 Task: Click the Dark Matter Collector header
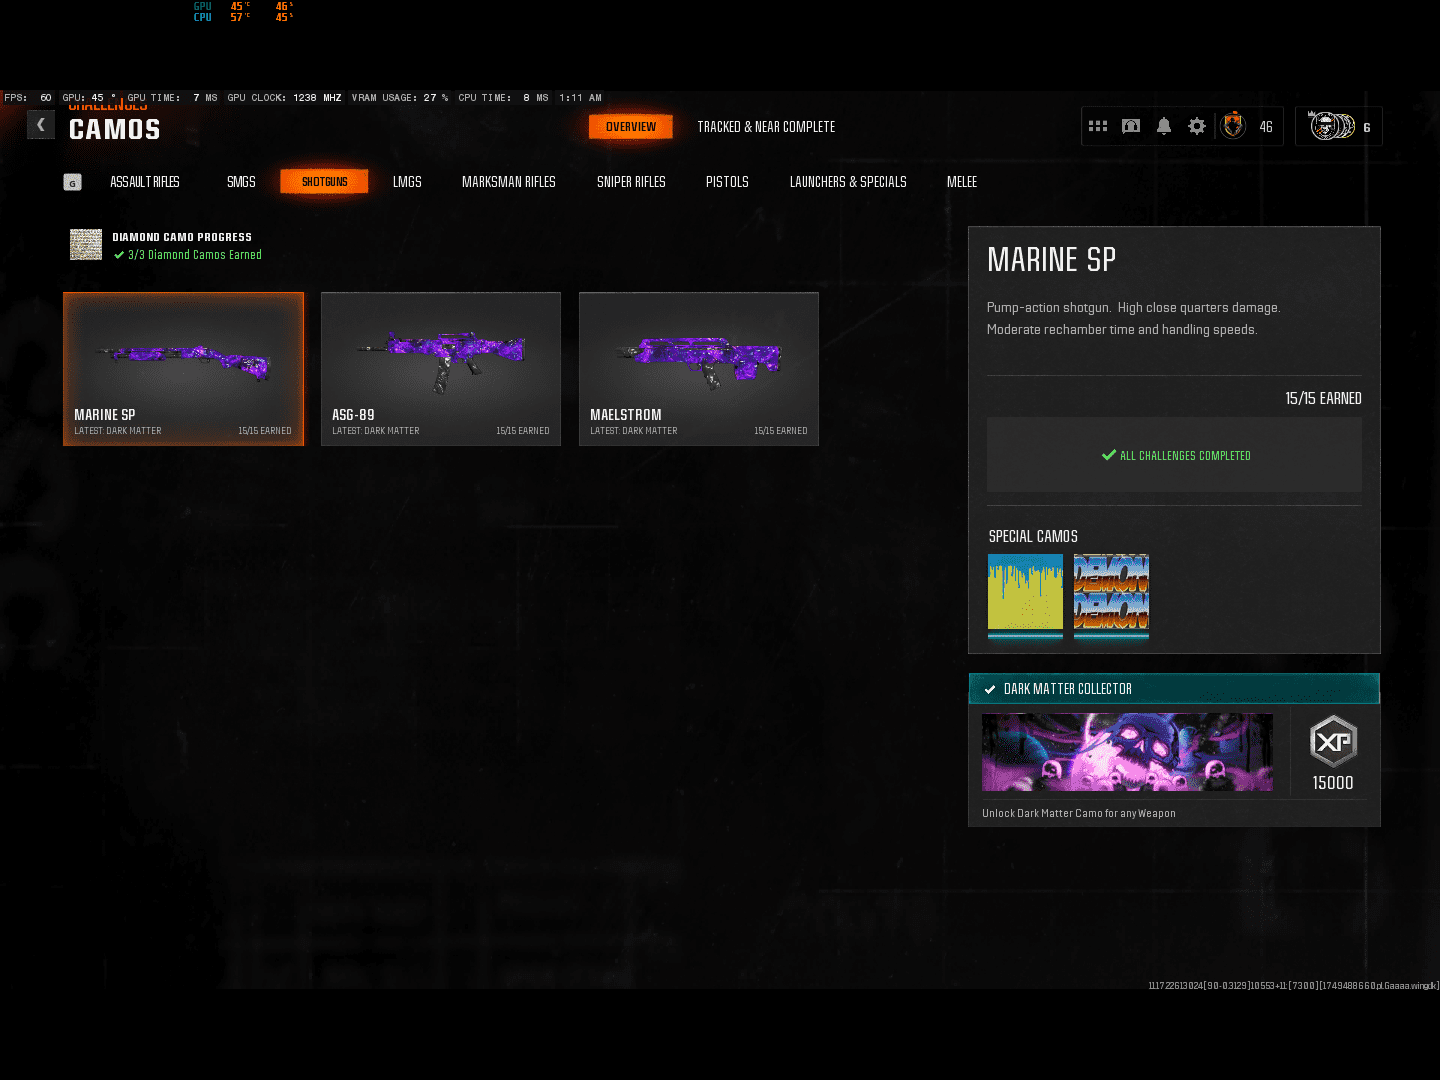(x=1174, y=689)
